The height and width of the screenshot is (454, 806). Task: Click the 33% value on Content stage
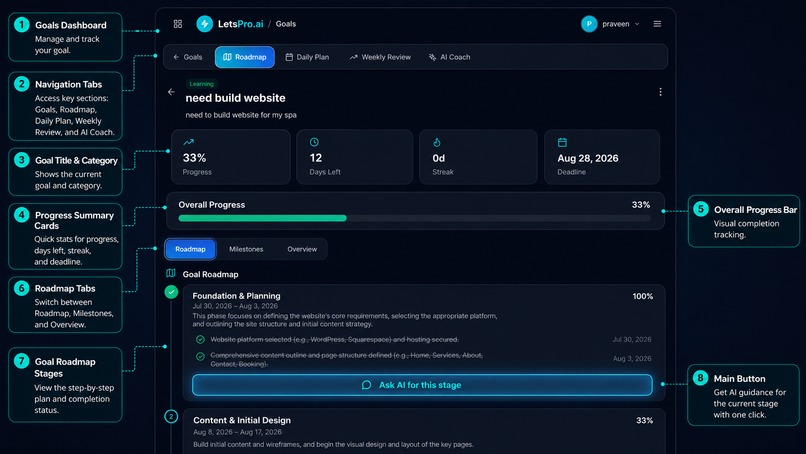(x=645, y=420)
